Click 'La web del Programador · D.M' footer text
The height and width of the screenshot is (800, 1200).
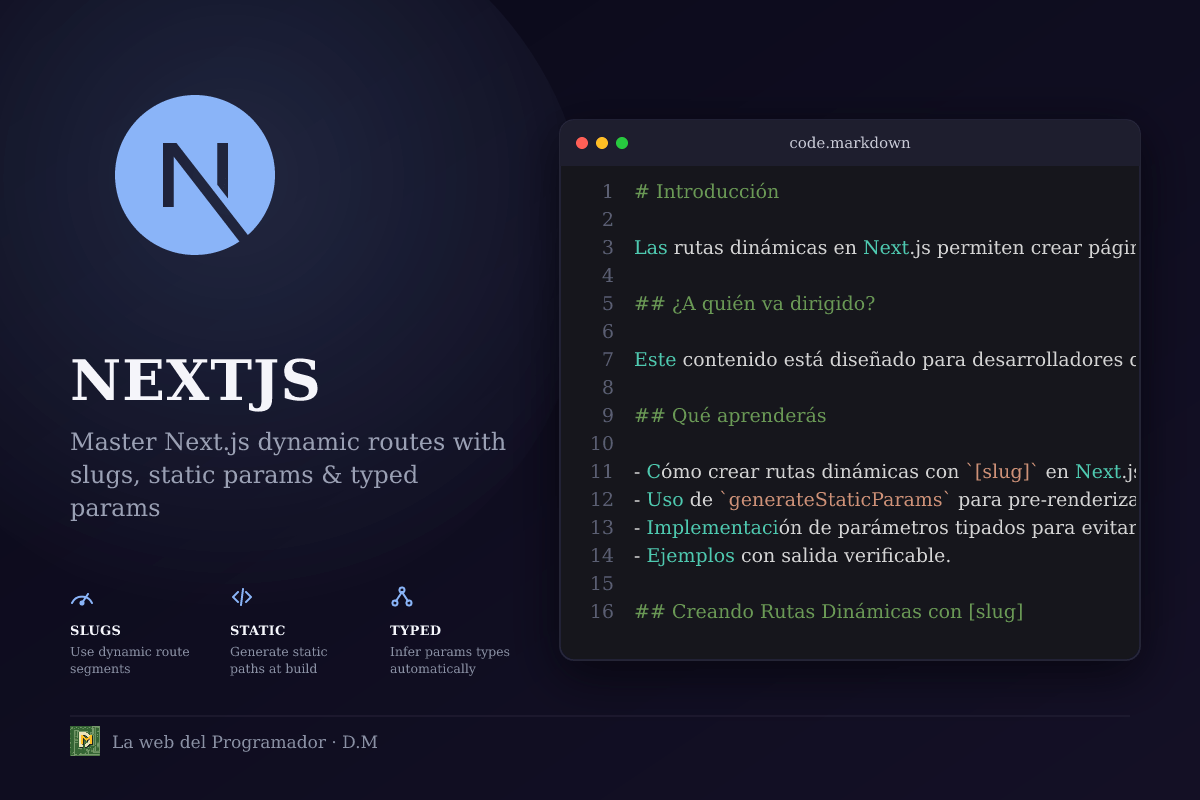245,742
